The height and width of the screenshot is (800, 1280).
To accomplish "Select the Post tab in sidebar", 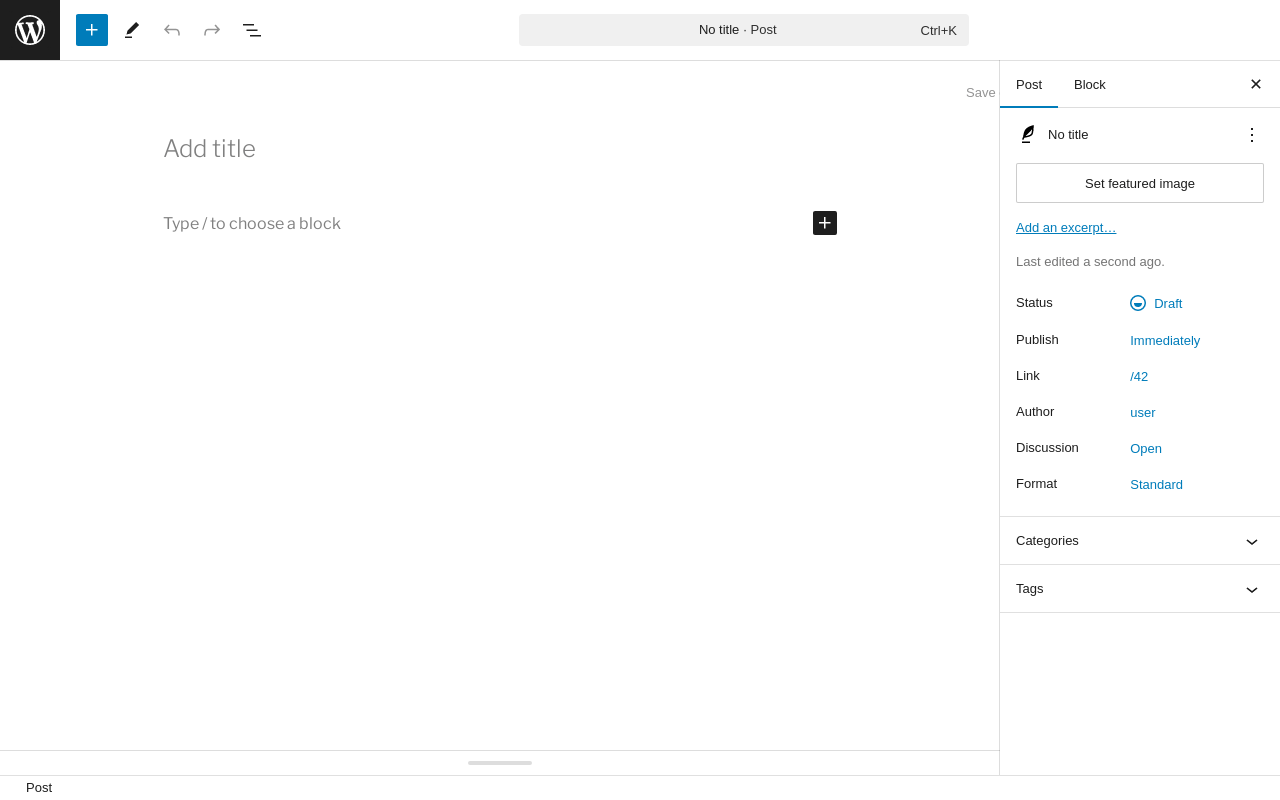I will coord(1029,84).
